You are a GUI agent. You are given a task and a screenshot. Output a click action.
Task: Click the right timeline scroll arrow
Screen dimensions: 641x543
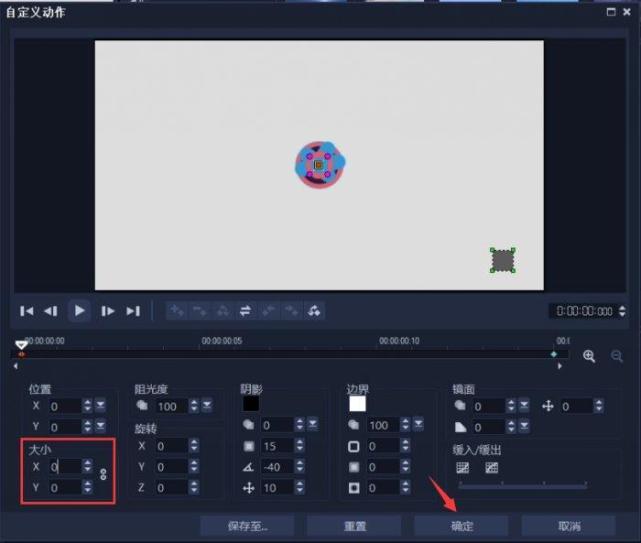point(560,366)
